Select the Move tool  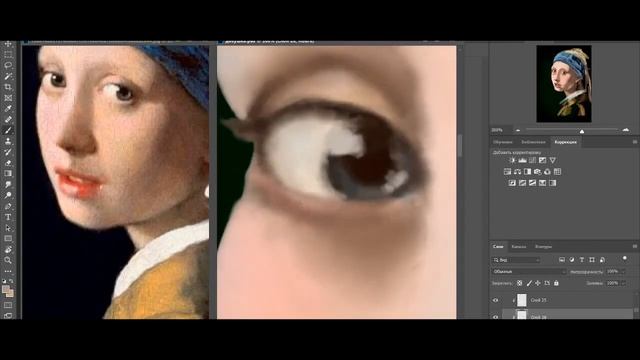(x=8, y=44)
